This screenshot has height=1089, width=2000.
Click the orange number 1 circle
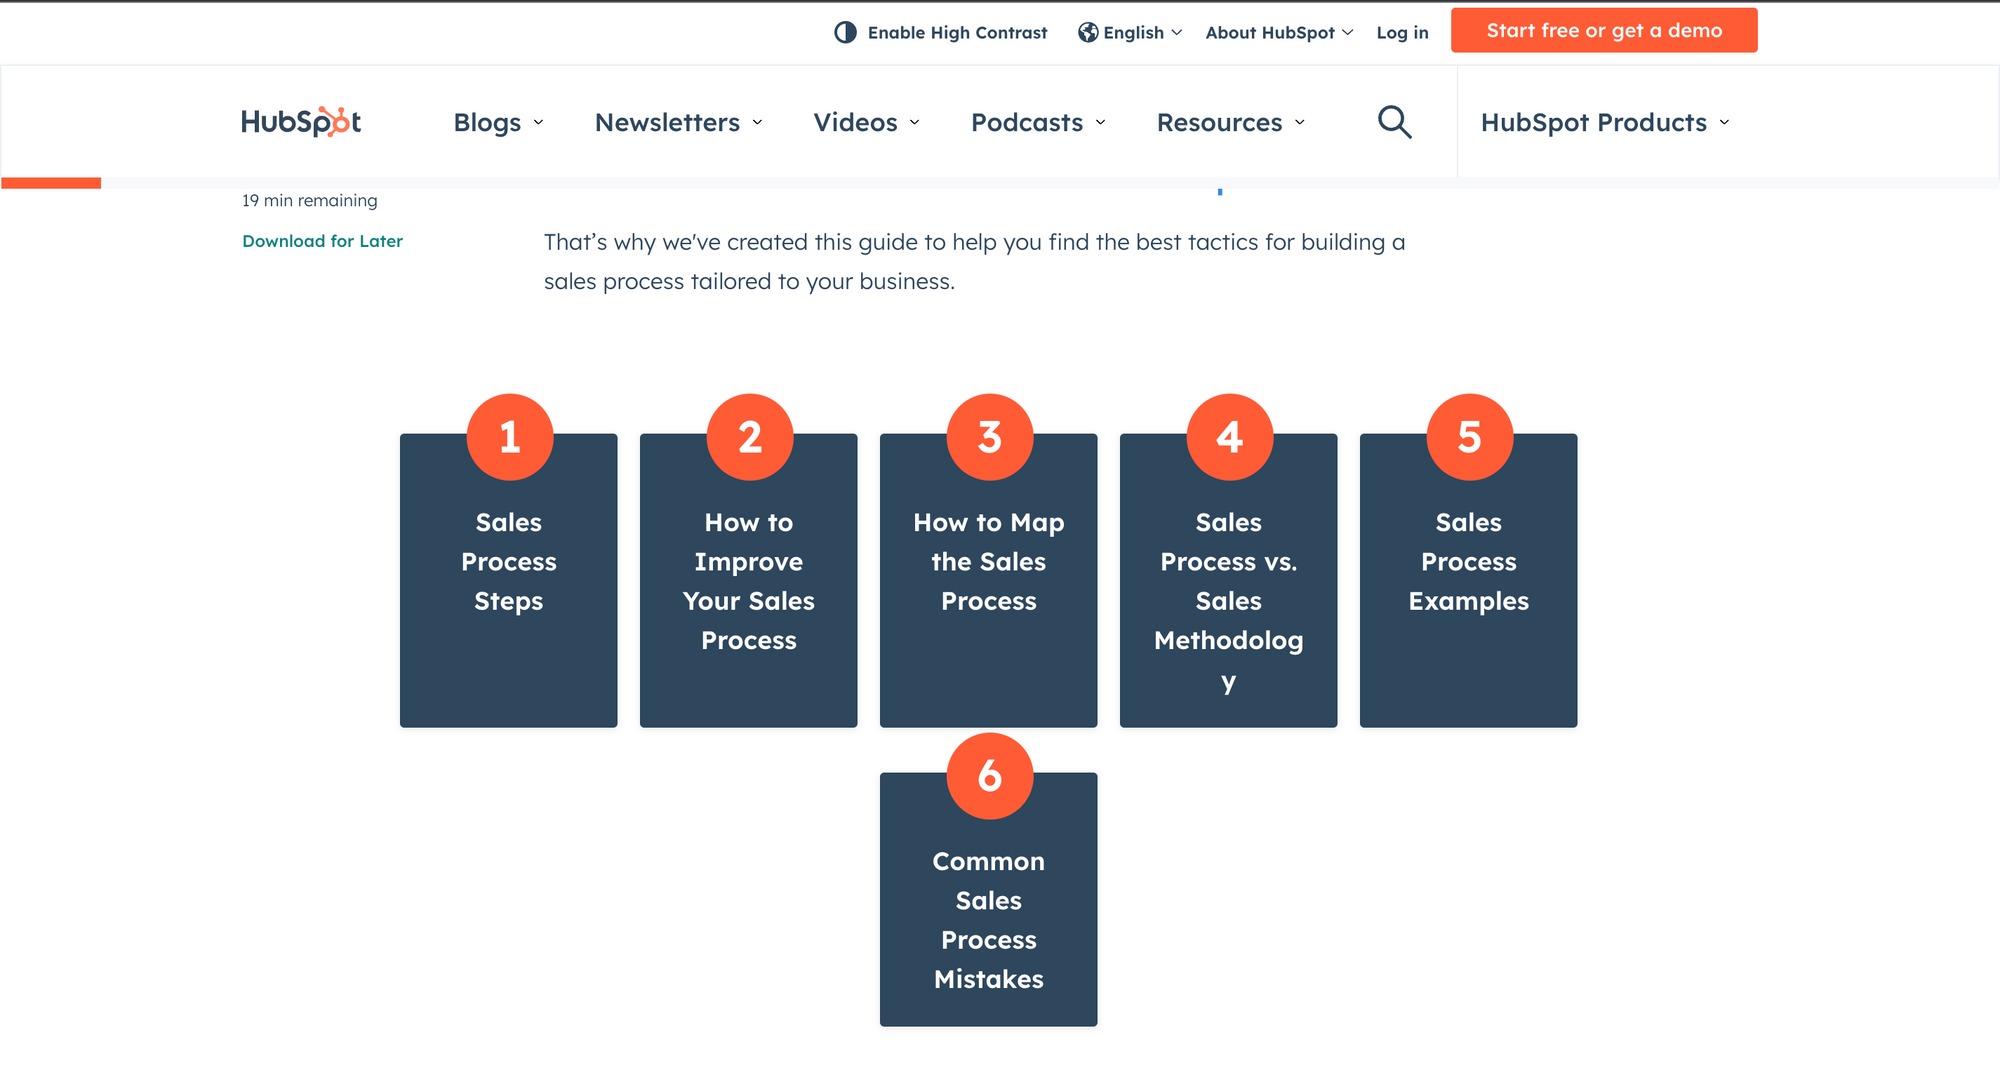[510, 437]
